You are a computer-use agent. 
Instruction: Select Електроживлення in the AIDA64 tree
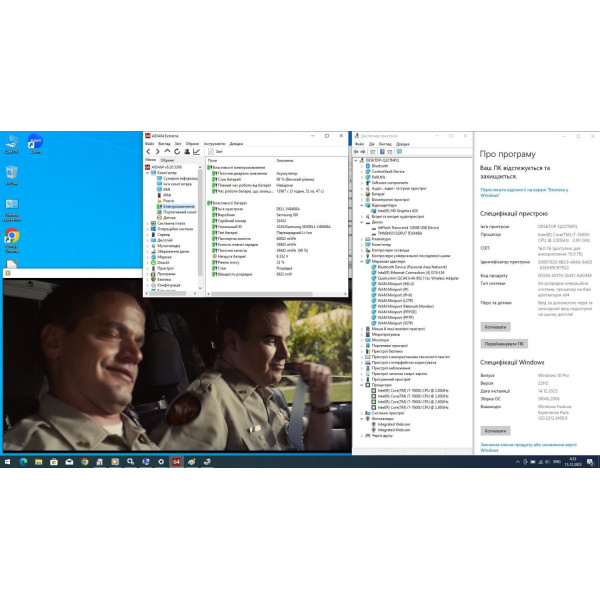point(176,206)
